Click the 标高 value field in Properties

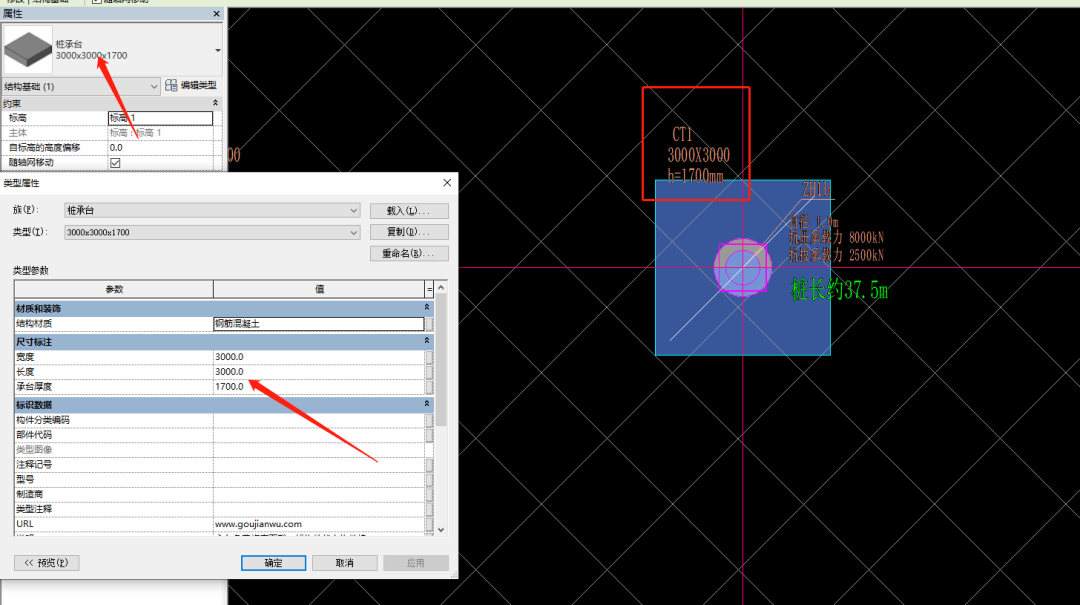(x=160, y=118)
